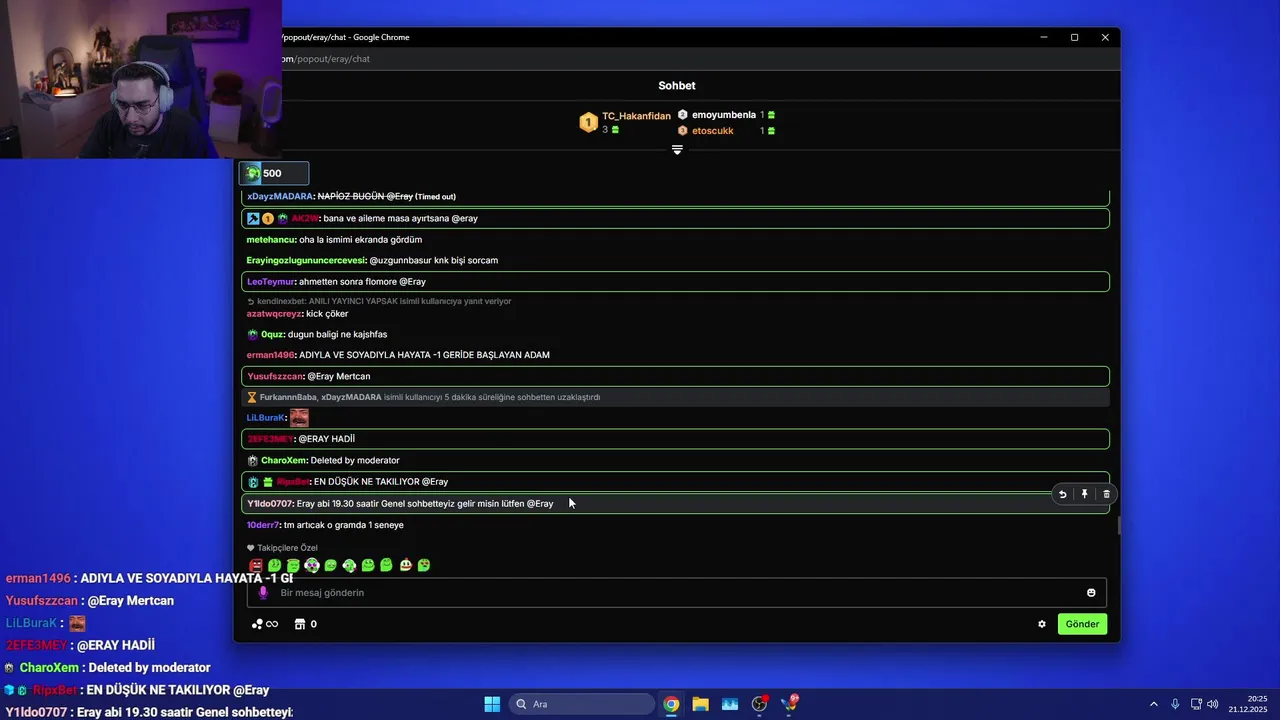Click the metehancu username
This screenshot has width=1280, height=720.
[271, 240]
